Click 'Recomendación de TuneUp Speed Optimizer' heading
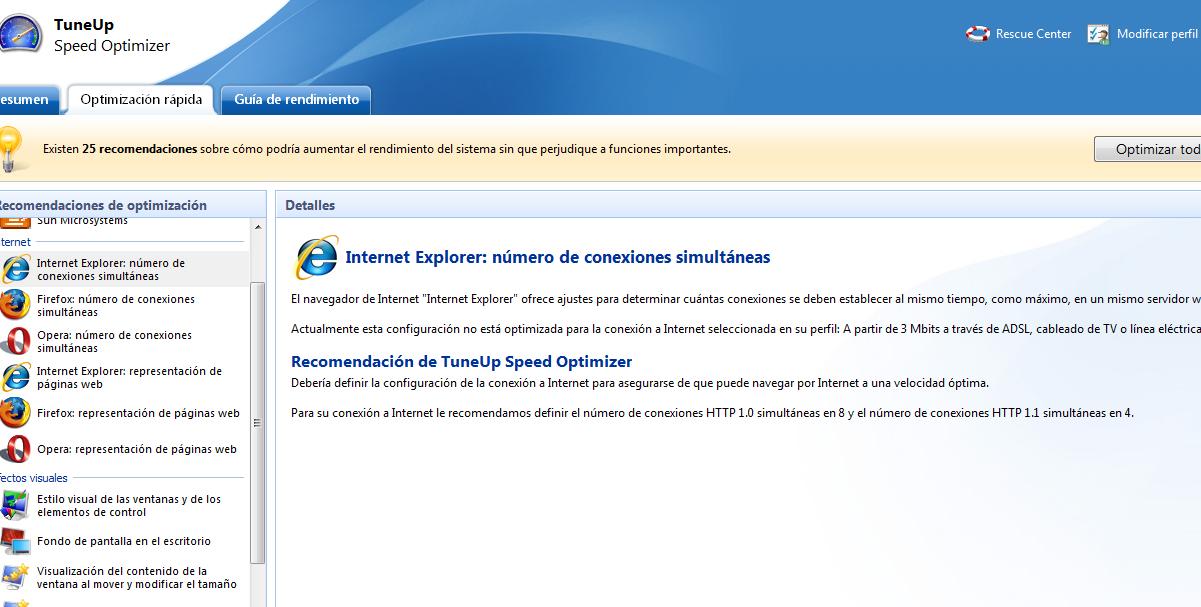This screenshot has width=1201, height=607. point(462,361)
